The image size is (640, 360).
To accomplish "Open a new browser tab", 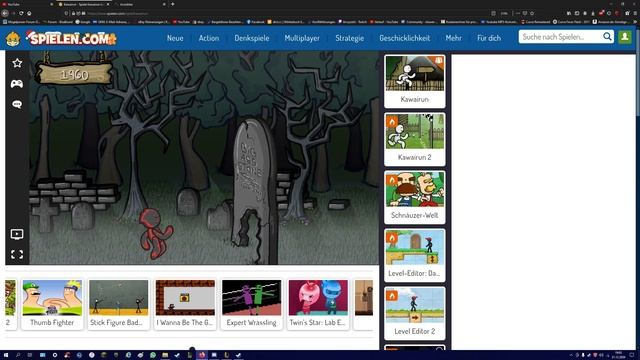I will pos(173,4).
